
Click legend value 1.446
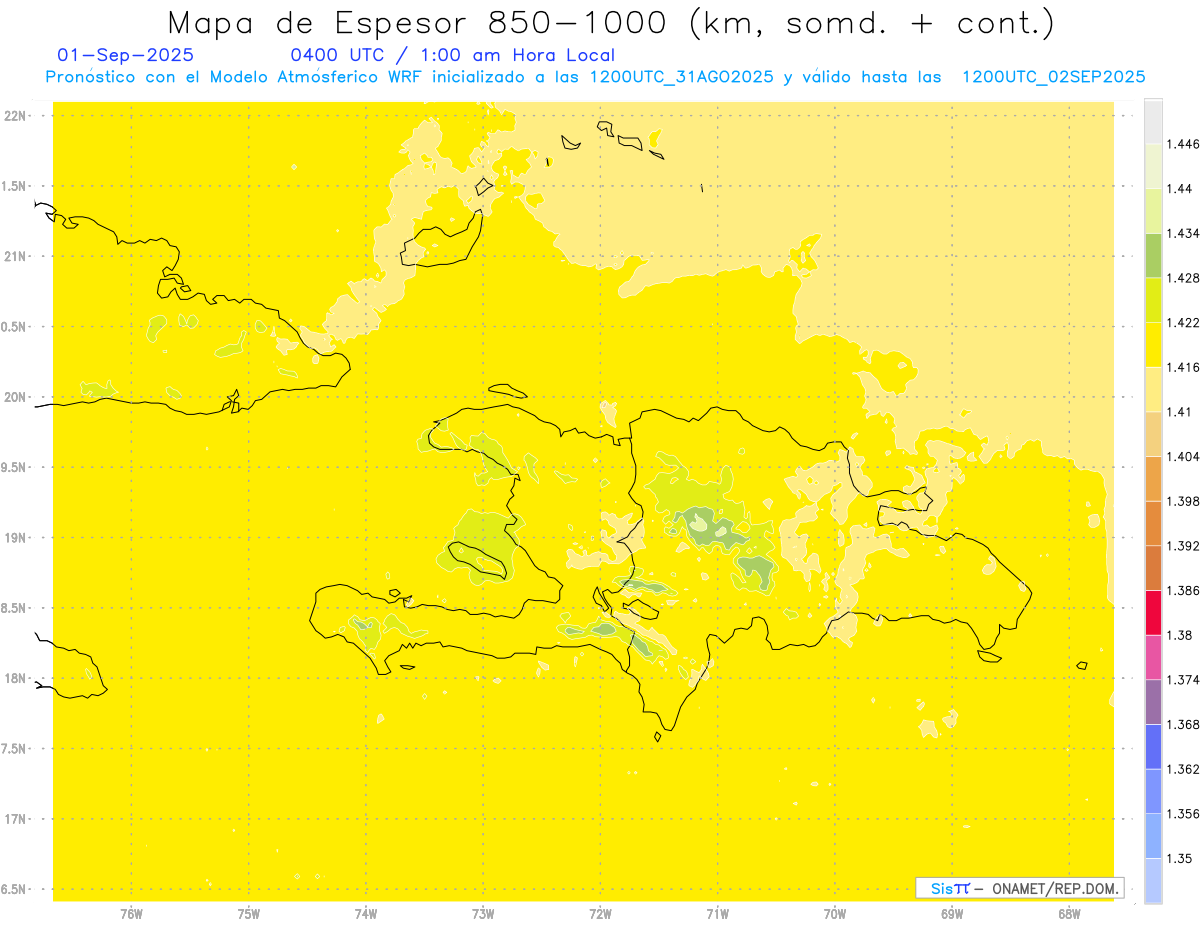1183,144
